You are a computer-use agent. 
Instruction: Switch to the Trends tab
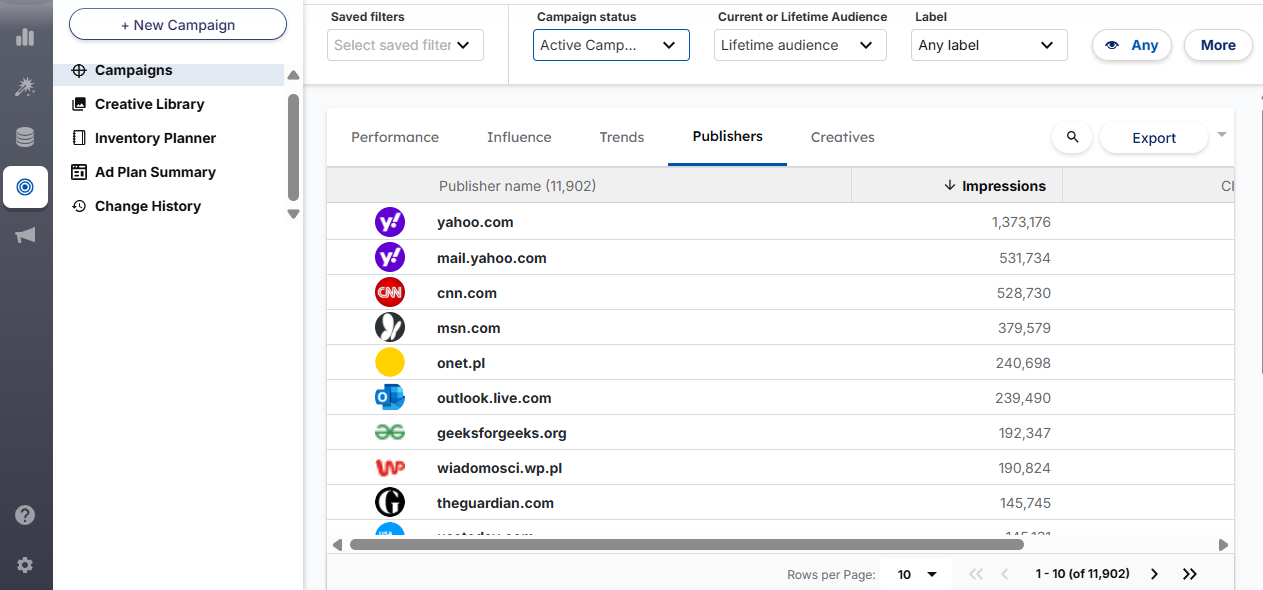(x=621, y=137)
